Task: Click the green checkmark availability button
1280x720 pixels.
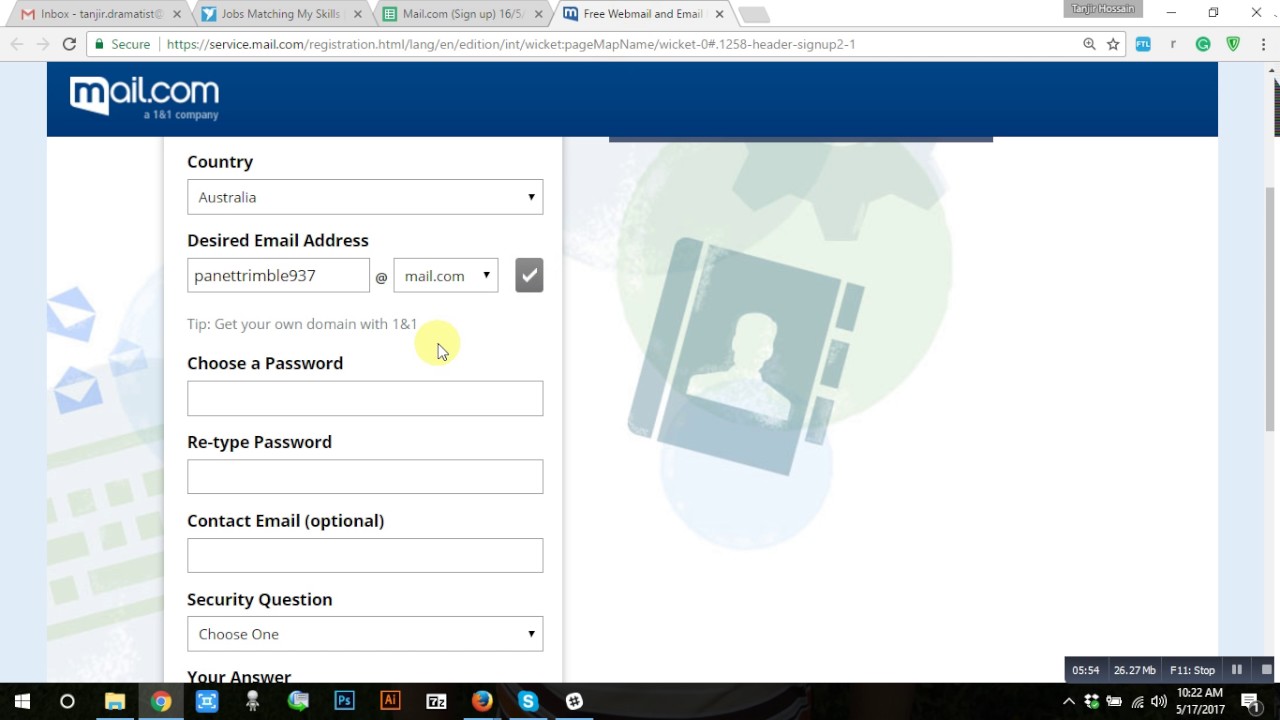Action: [529, 275]
